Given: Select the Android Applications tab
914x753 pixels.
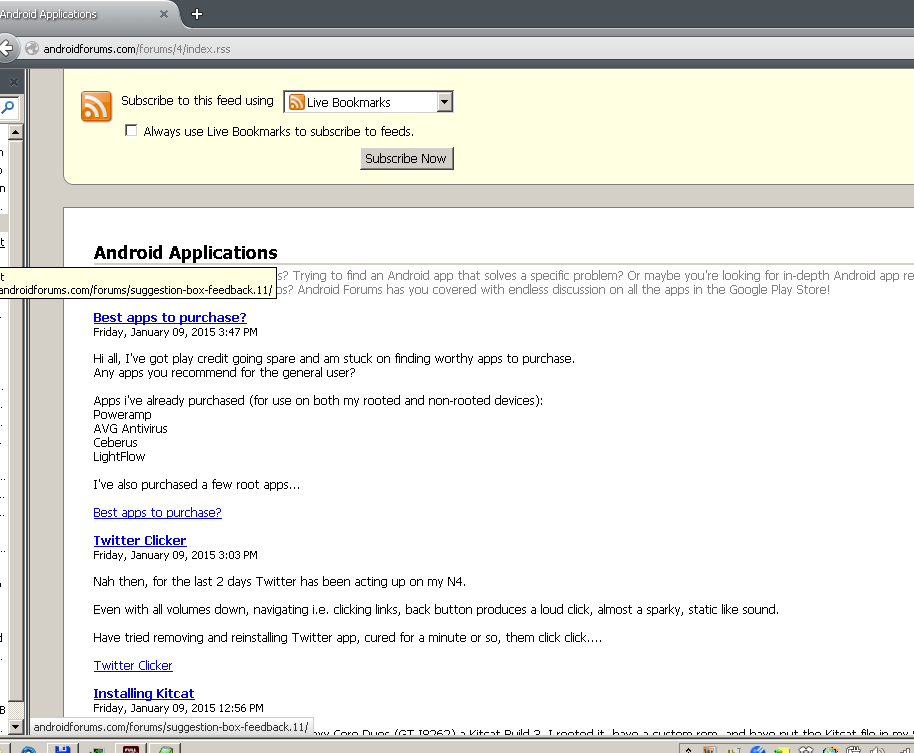Looking at the screenshot, I should tap(60, 14).
